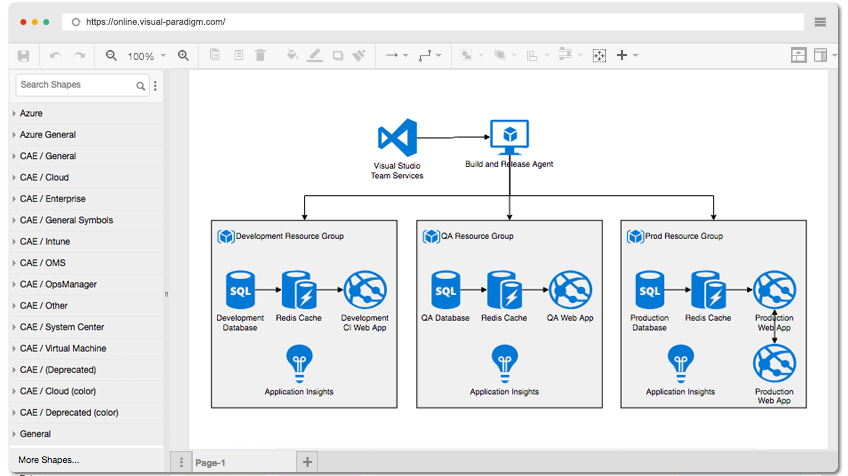Open the 100% zoom level dropdown

point(147,56)
